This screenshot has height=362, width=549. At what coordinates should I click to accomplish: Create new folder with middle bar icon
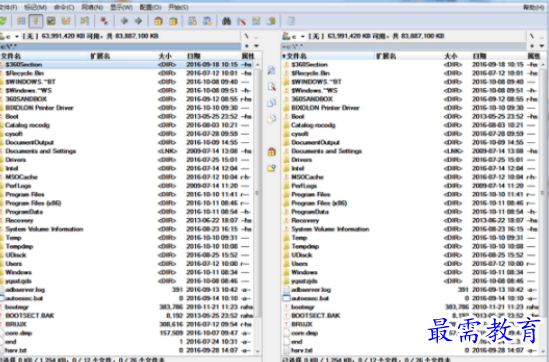click(x=271, y=168)
